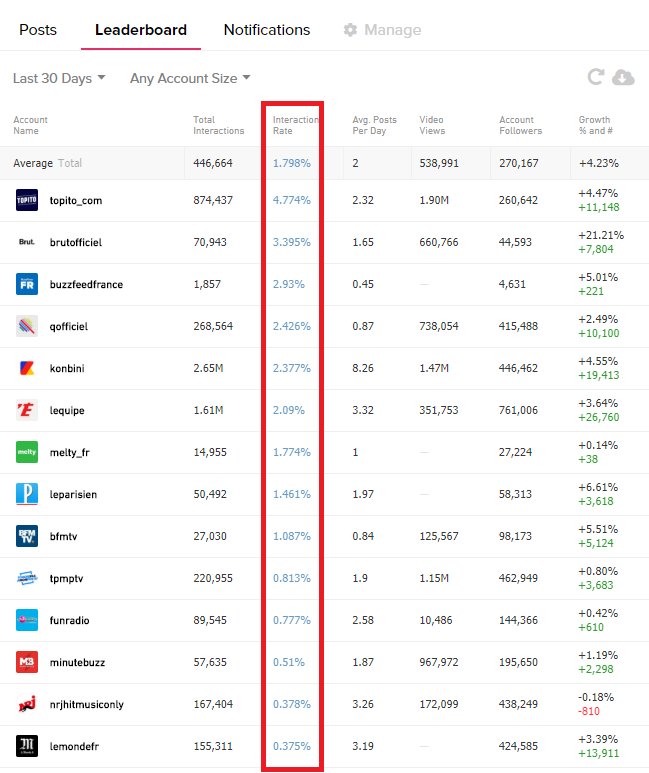Click the 538,991 average video views
The width and height of the screenshot is (649, 773).
439,163
